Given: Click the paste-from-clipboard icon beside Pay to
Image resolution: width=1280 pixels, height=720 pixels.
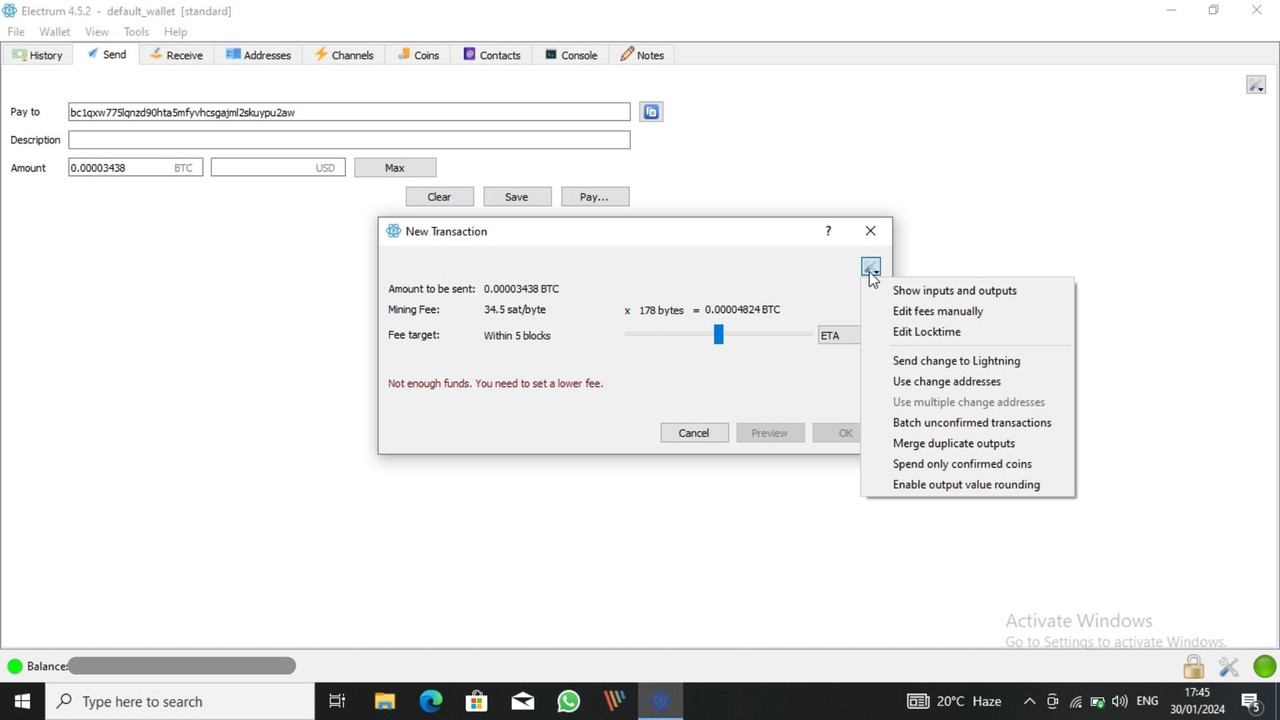Looking at the screenshot, I should click(x=651, y=112).
